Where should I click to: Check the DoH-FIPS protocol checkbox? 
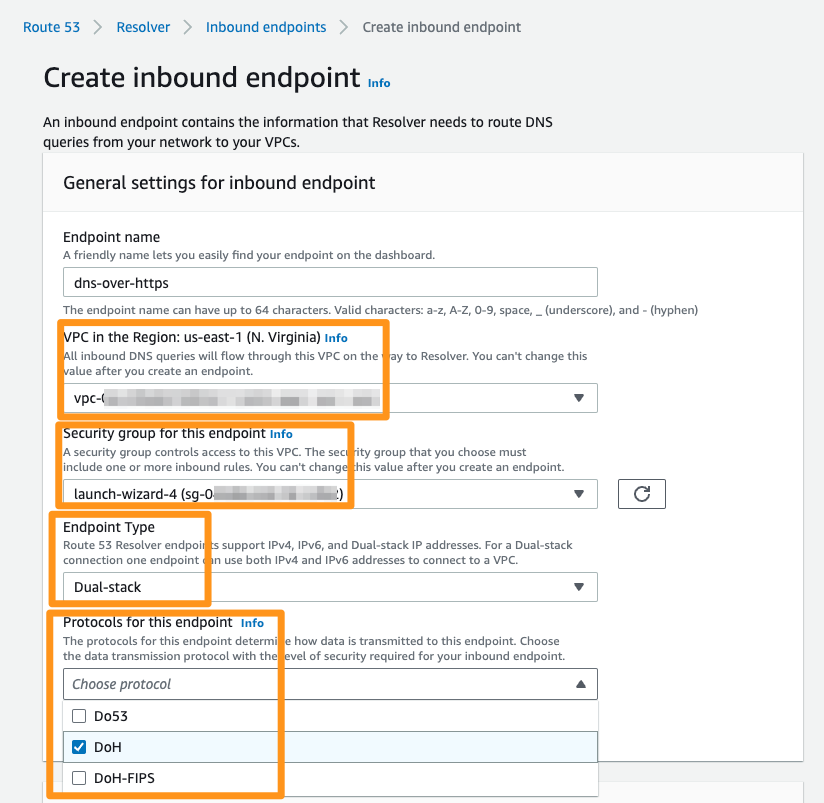[81, 777]
